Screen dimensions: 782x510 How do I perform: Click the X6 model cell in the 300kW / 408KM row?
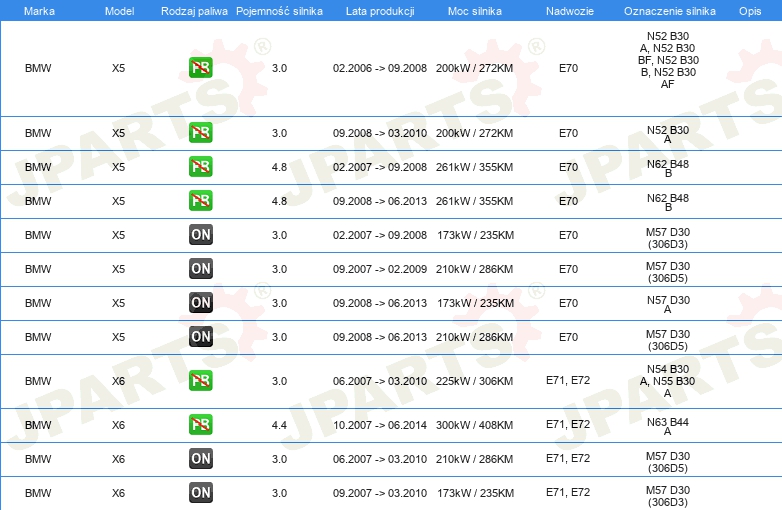tap(118, 425)
